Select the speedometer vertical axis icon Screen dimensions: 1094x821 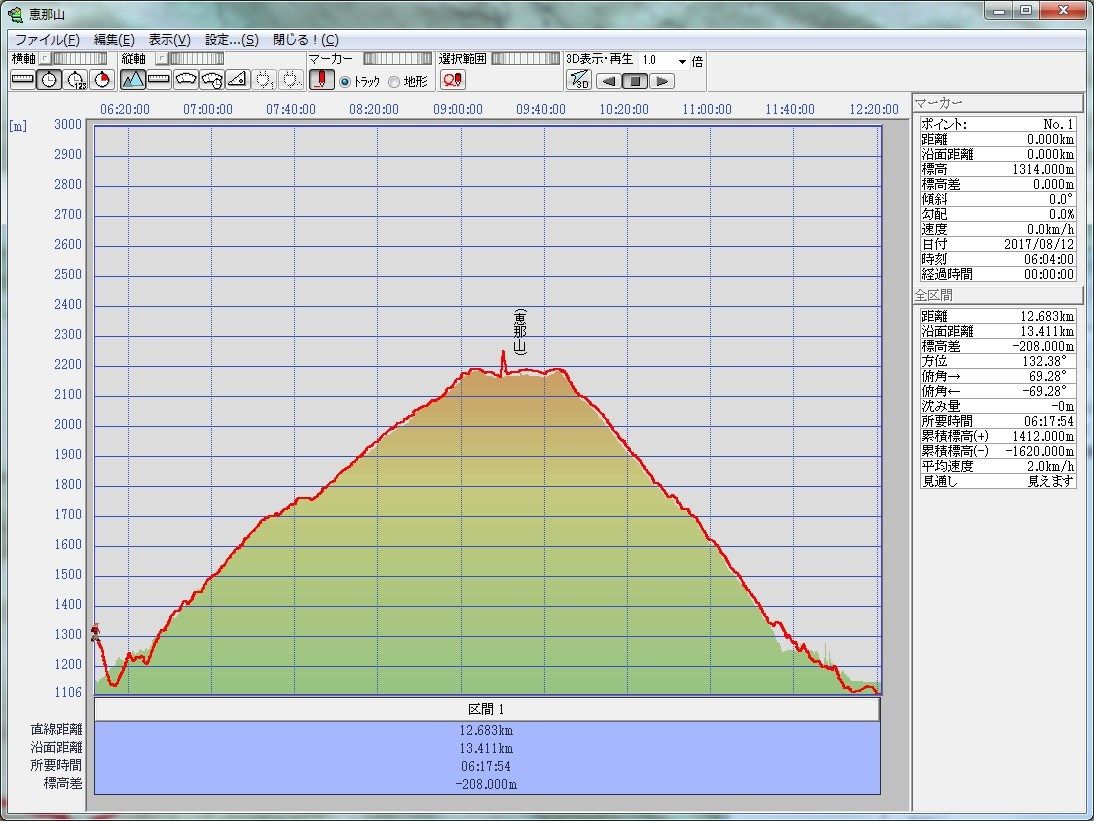coord(185,80)
